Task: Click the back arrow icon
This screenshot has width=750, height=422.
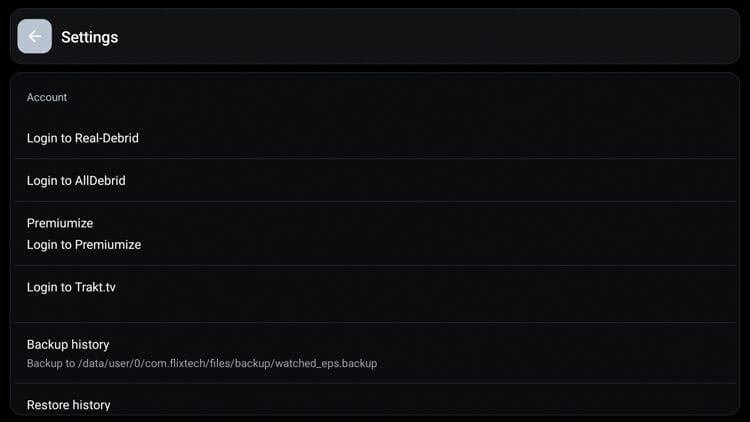Action: 35,37
